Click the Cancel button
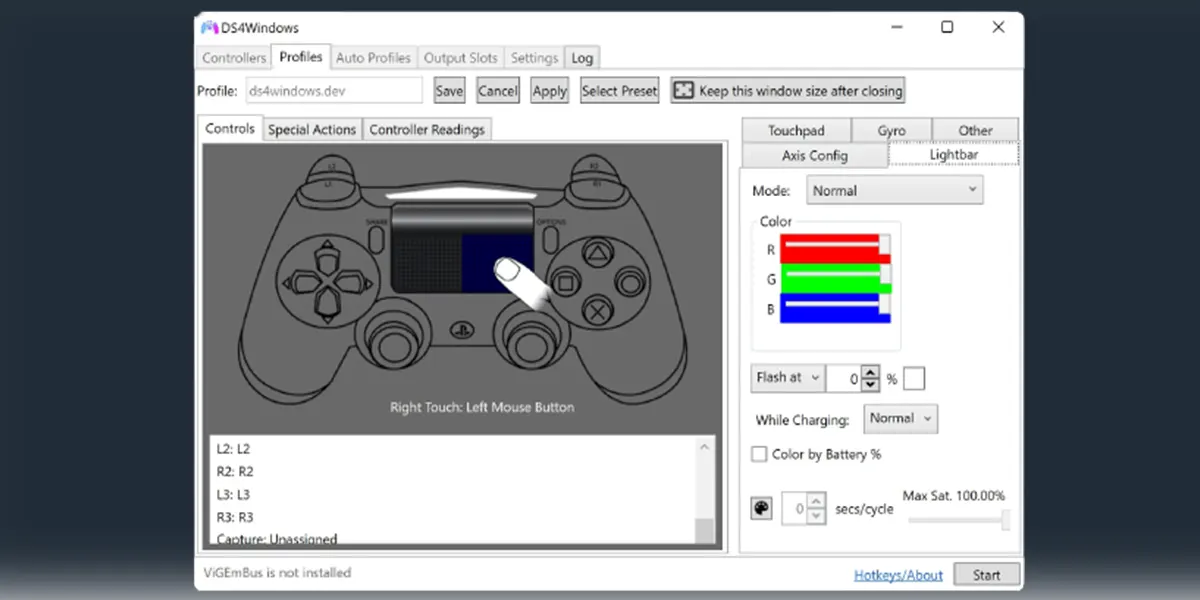Screen dimensions: 1200x600 tap(497, 90)
